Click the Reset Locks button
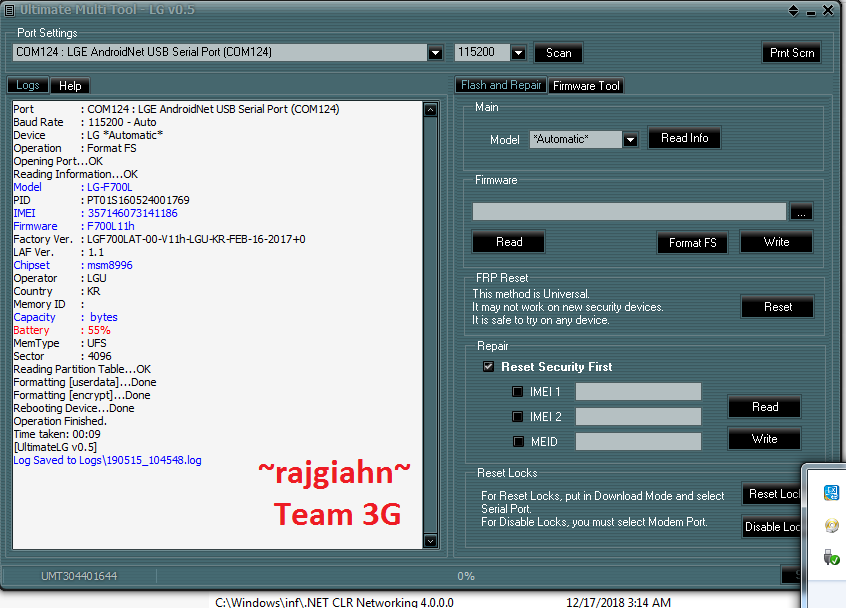Image resolution: width=846 pixels, height=608 pixels. click(x=773, y=494)
